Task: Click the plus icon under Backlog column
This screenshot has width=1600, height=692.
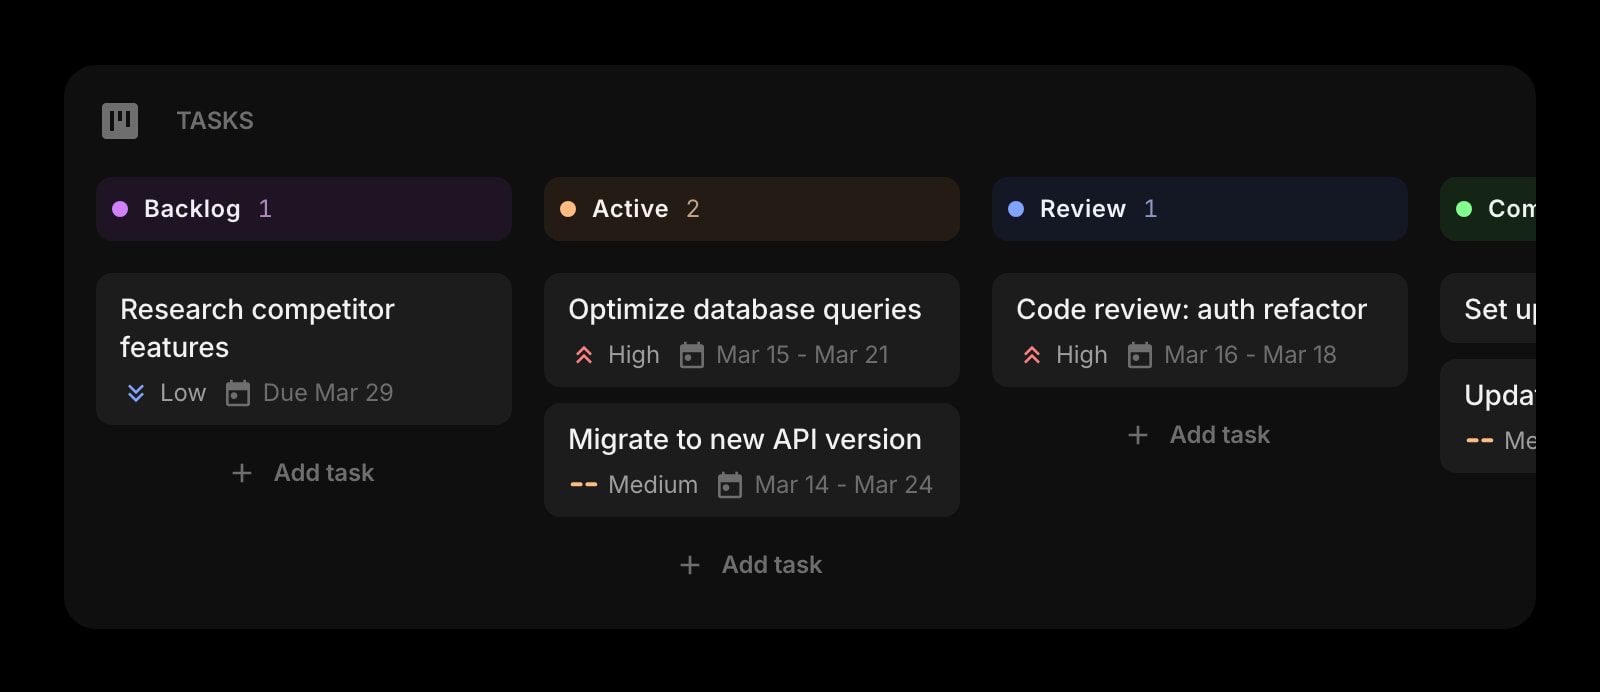Action: click(x=242, y=473)
